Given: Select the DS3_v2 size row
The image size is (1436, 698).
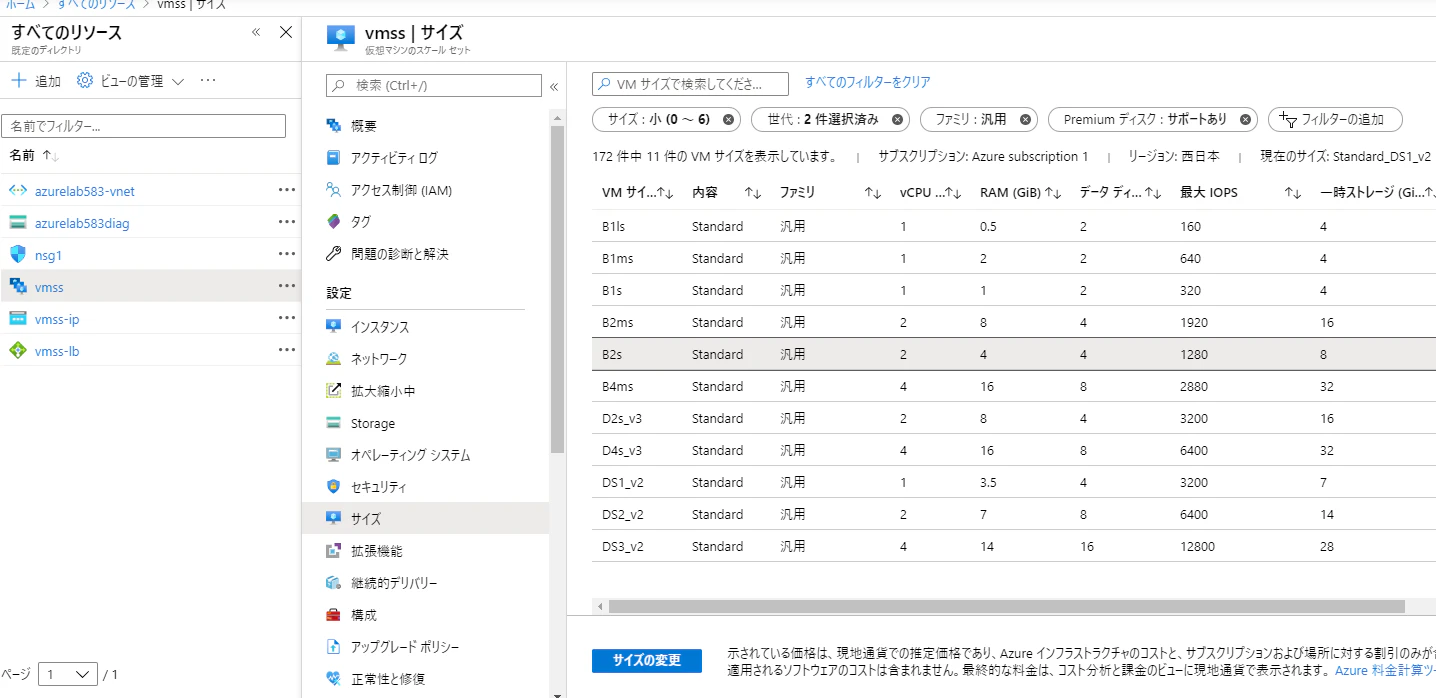Looking at the screenshot, I should click(x=1014, y=546).
